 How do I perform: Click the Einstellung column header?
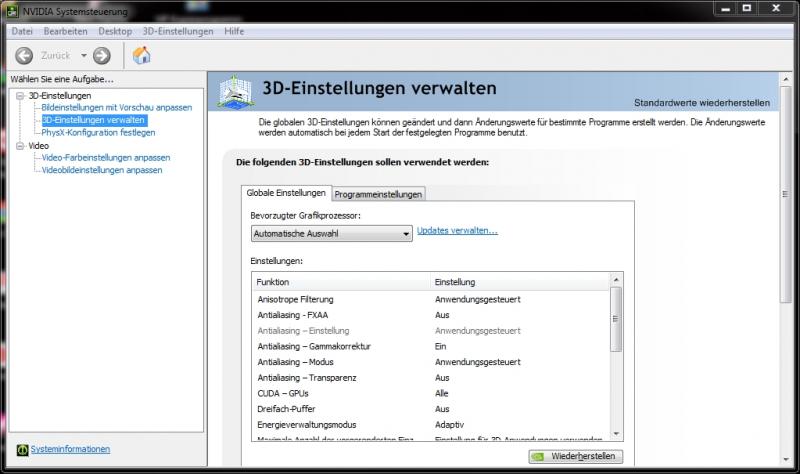pyautogui.click(x=520, y=282)
